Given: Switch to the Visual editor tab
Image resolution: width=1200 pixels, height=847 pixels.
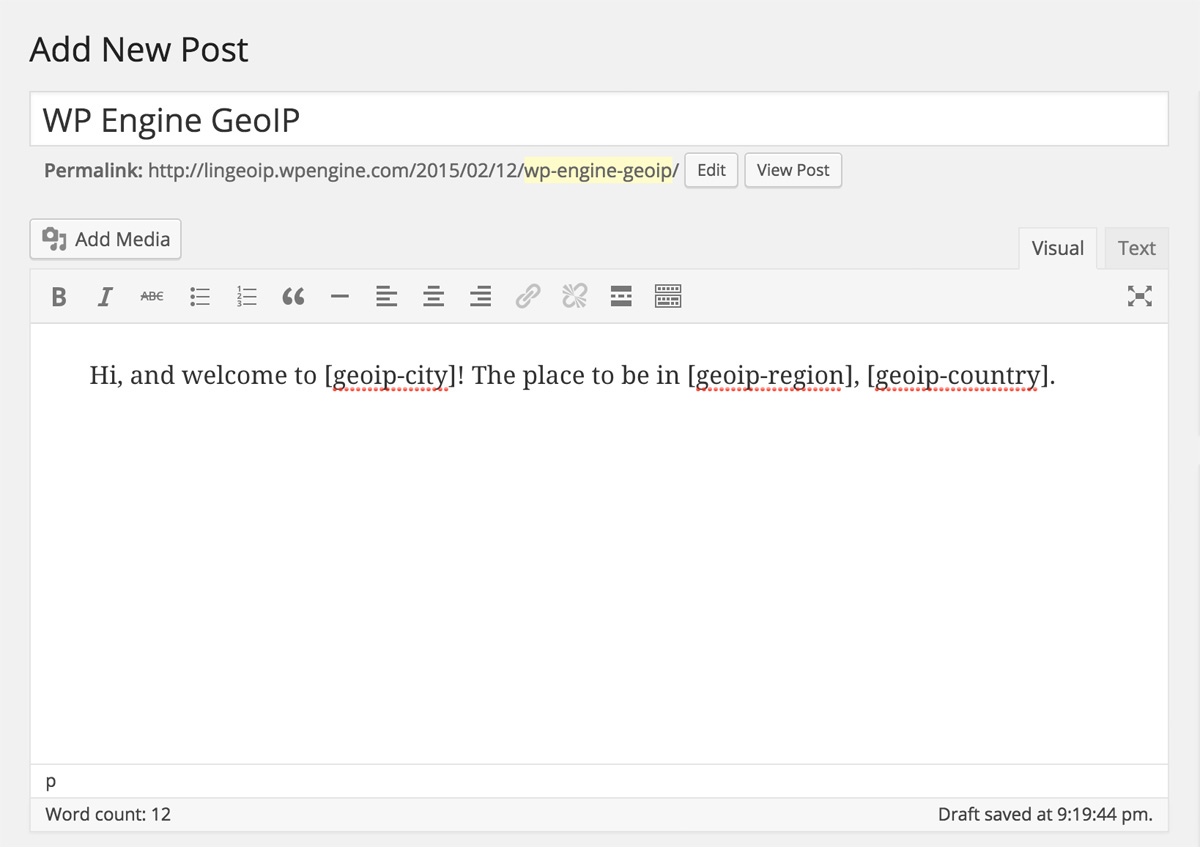Looking at the screenshot, I should tap(1058, 248).
